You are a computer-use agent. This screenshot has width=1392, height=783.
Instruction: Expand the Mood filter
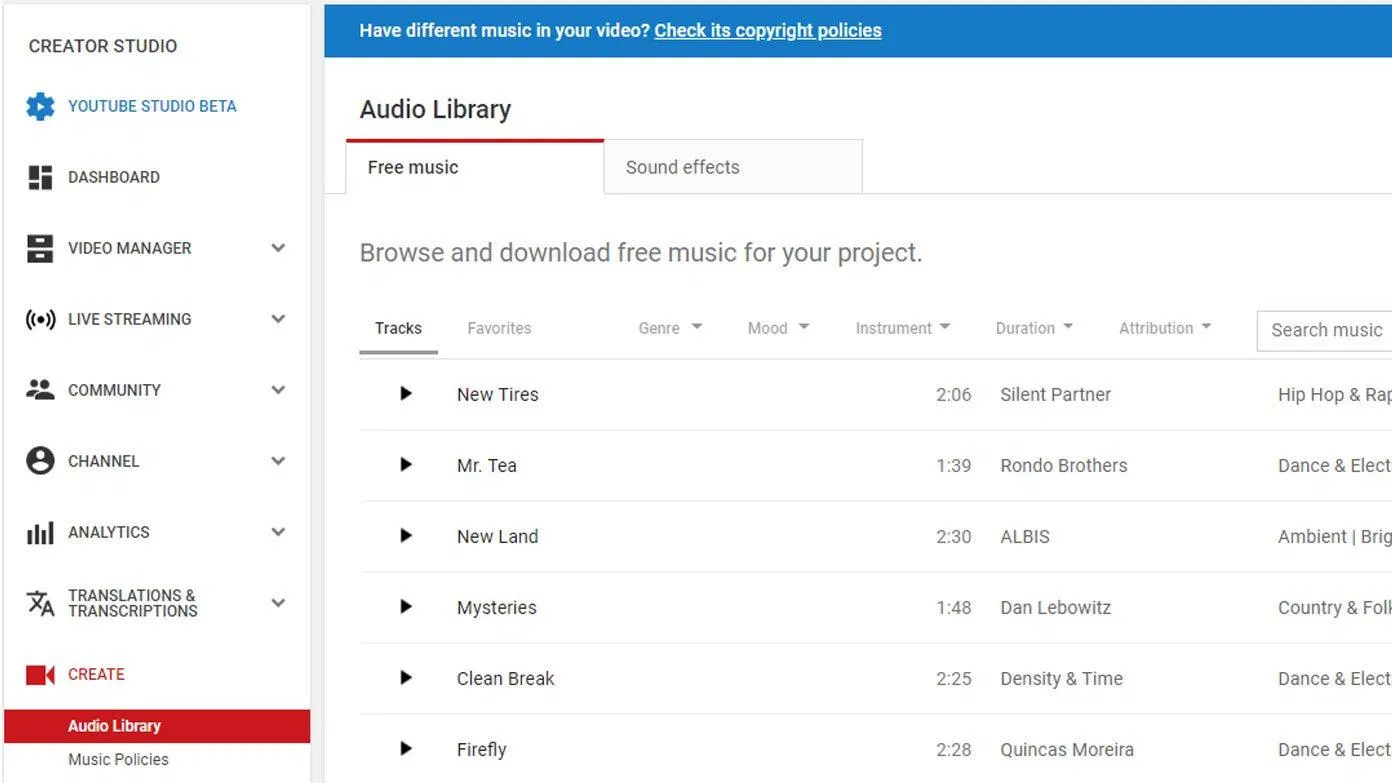pyautogui.click(x=778, y=328)
